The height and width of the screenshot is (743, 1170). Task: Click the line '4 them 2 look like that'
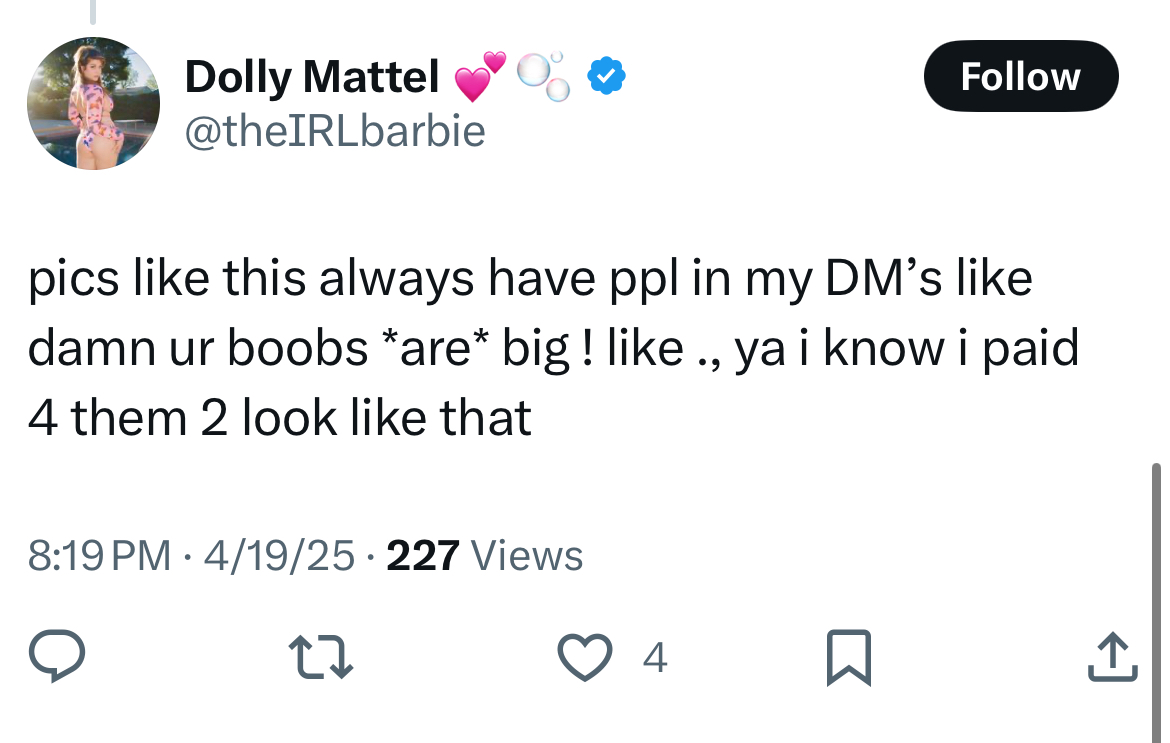pyautogui.click(x=279, y=417)
